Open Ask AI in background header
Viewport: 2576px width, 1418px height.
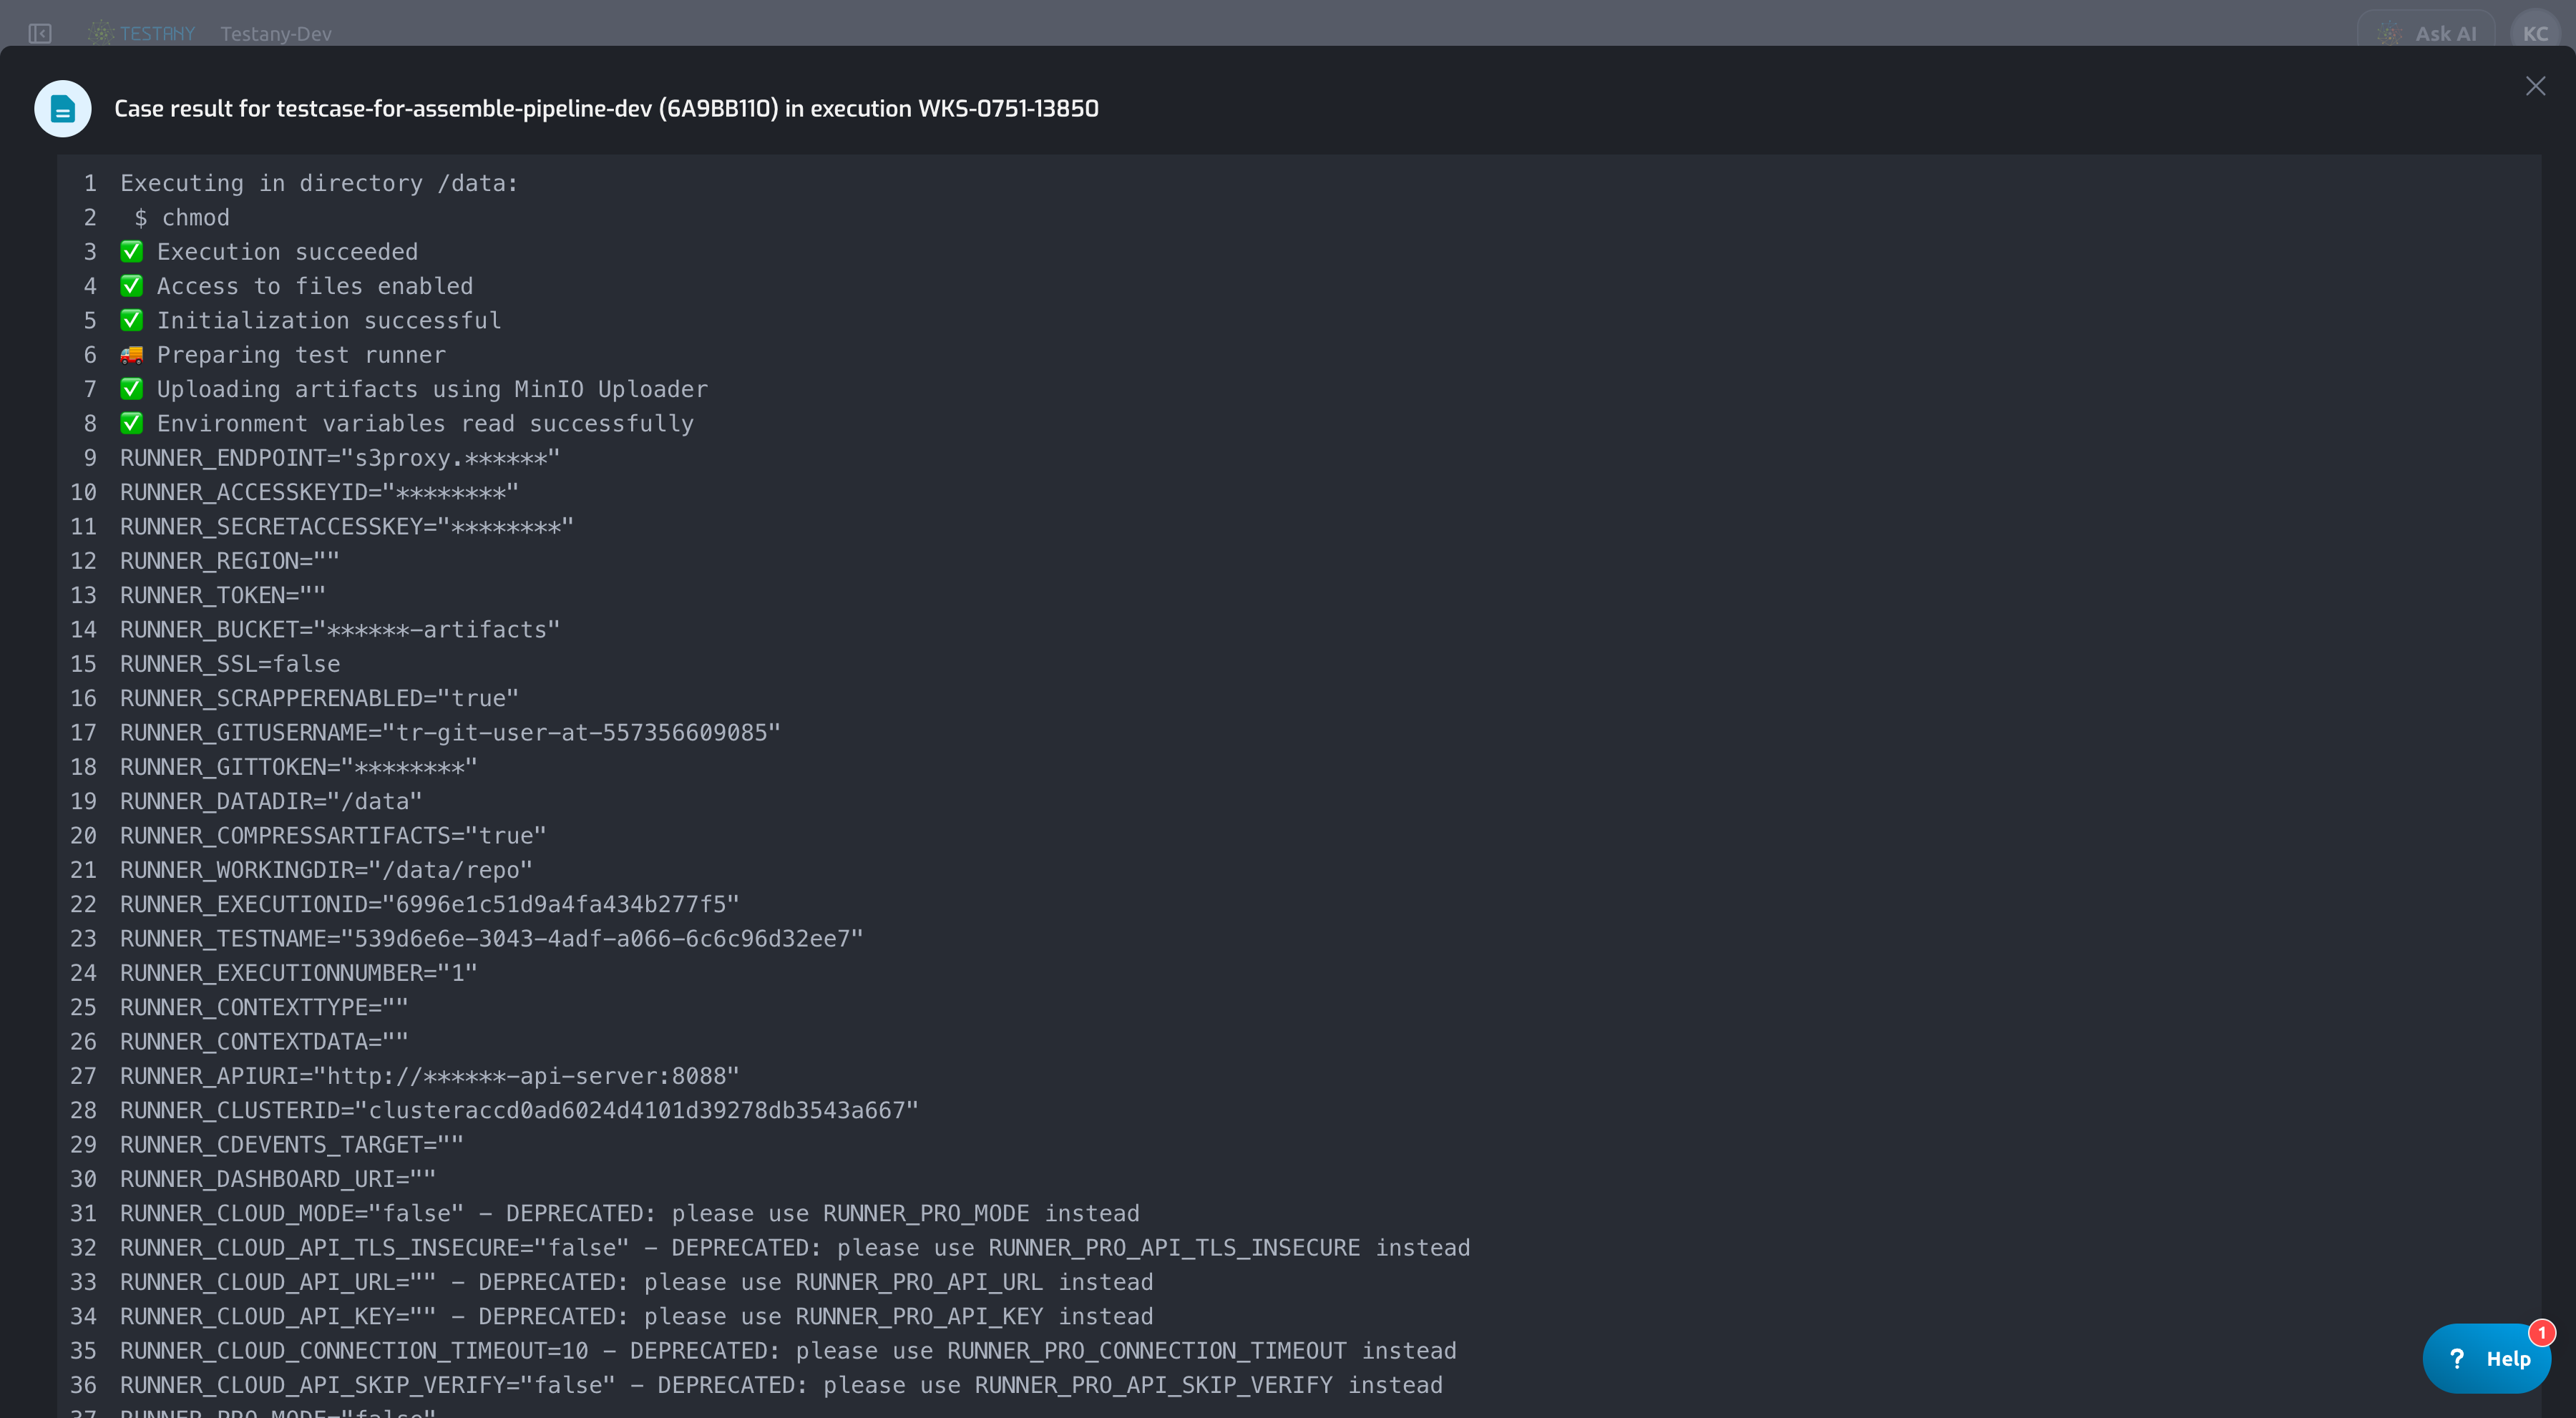pos(2425,33)
